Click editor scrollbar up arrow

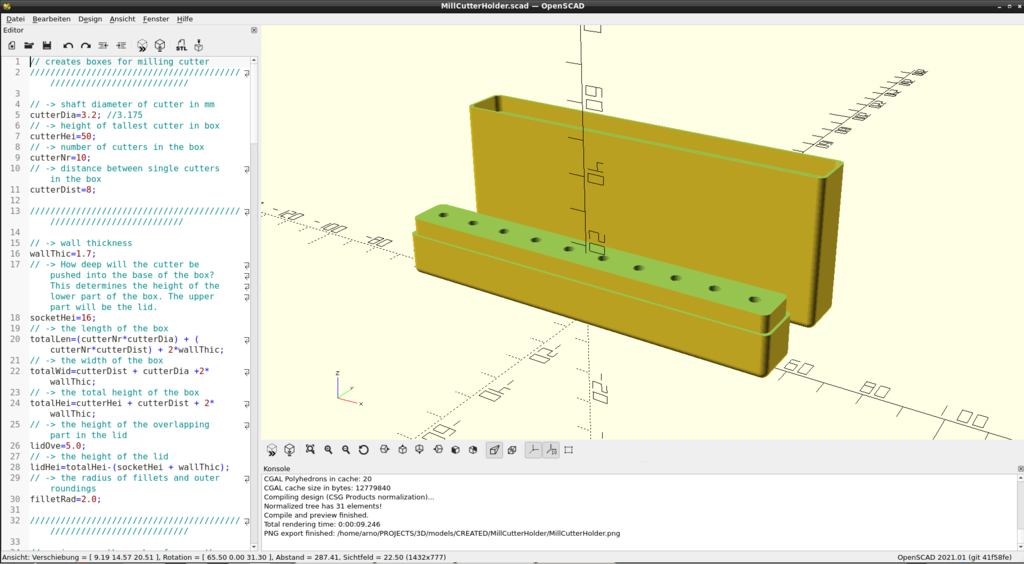pyautogui.click(x=254, y=60)
